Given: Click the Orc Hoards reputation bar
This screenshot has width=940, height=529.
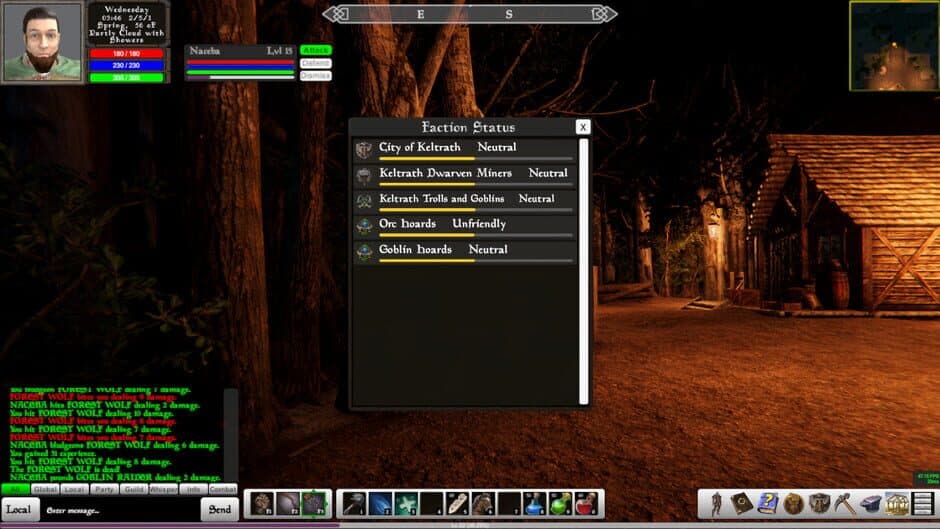Looking at the screenshot, I should click(x=475, y=236).
